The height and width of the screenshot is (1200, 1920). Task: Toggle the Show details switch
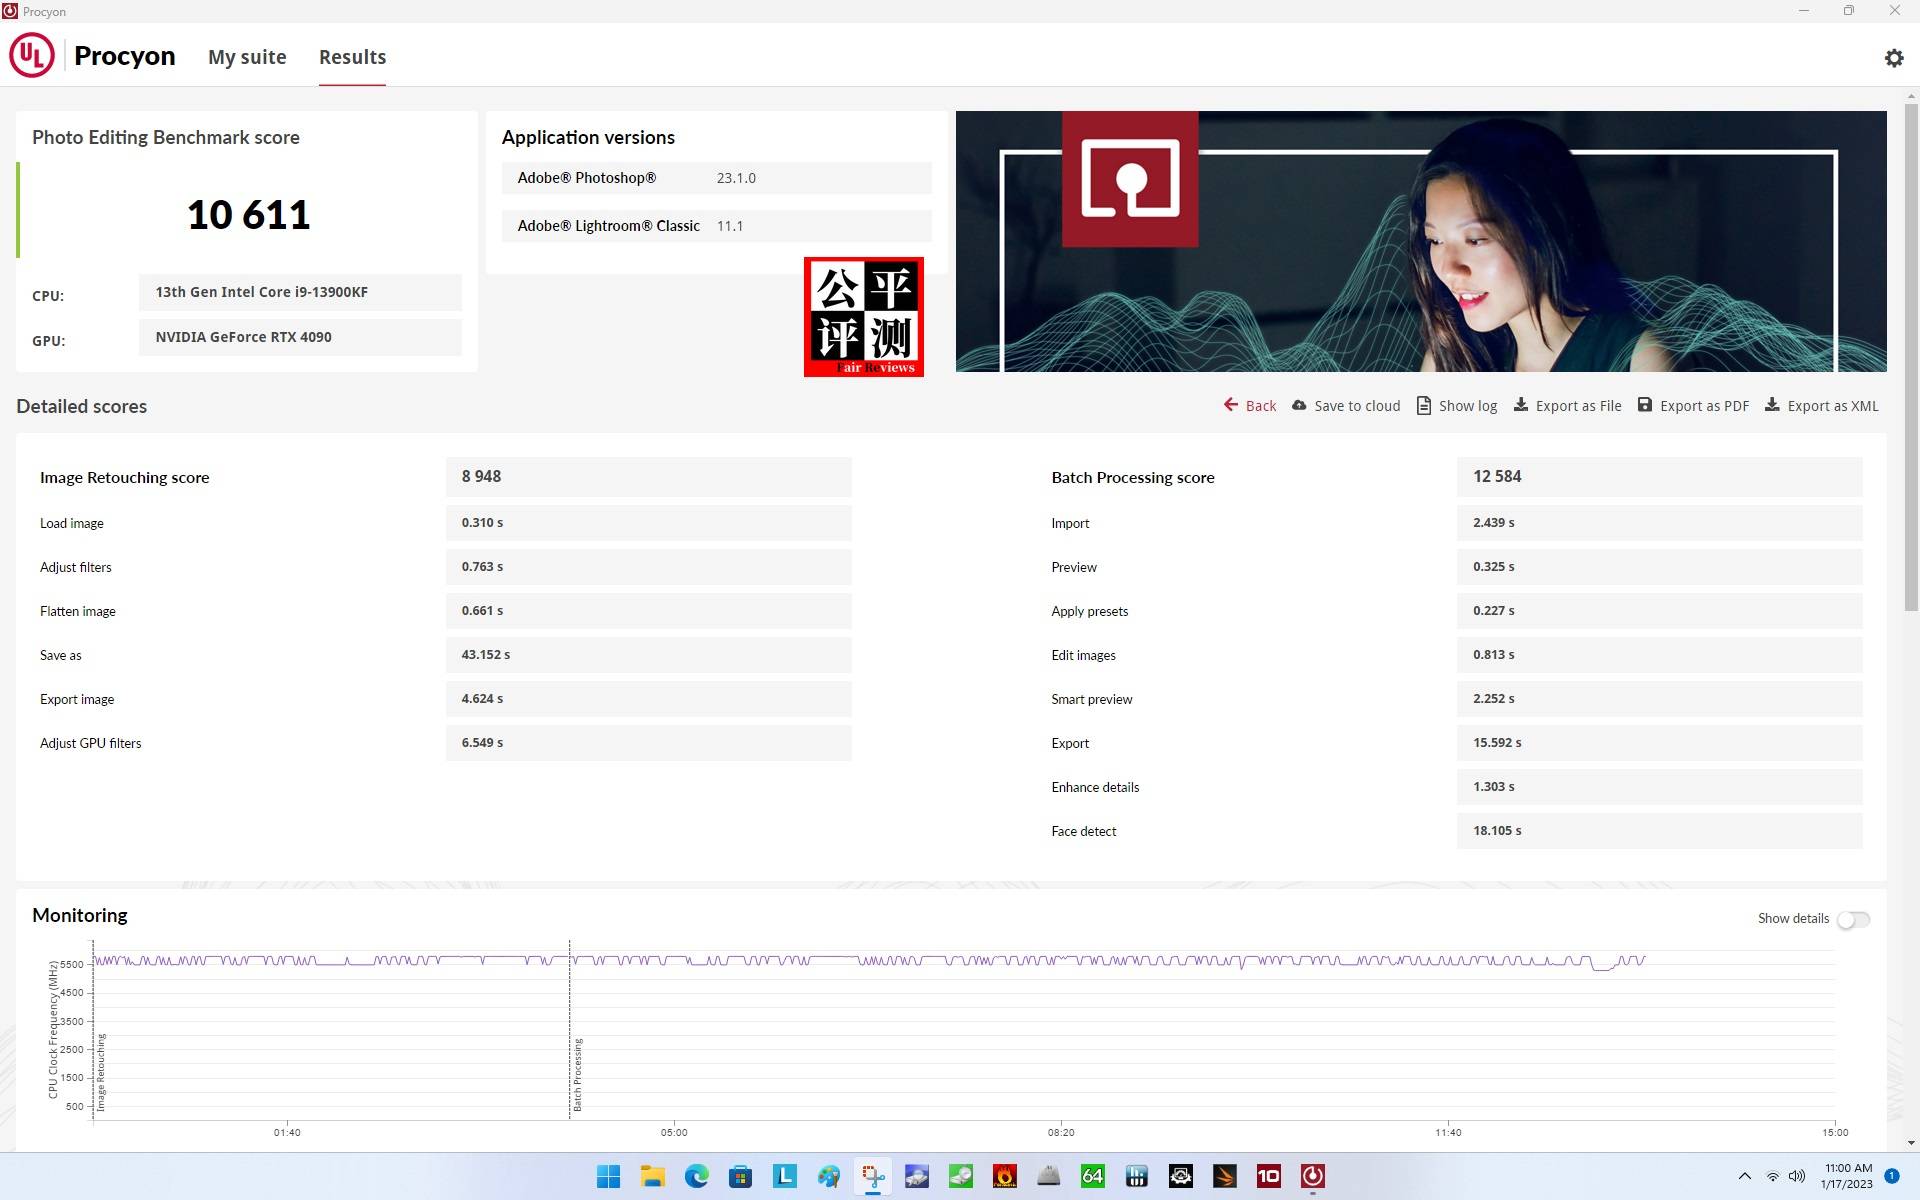[1853, 919]
